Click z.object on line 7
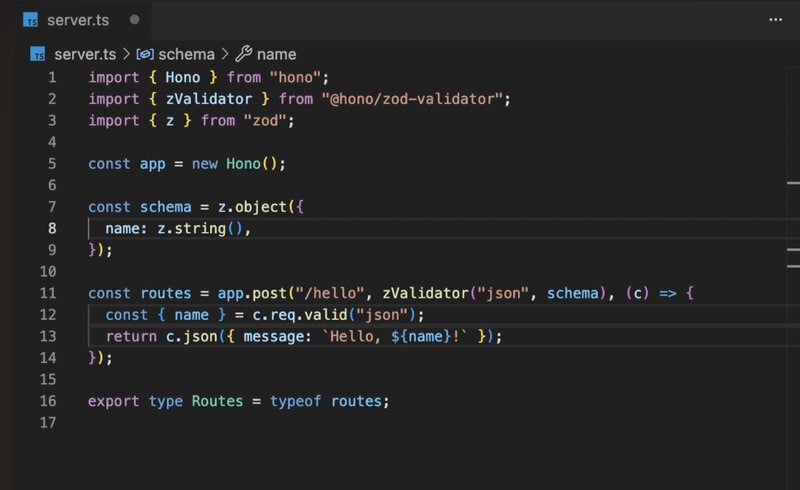The image size is (800, 490). (x=252, y=207)
